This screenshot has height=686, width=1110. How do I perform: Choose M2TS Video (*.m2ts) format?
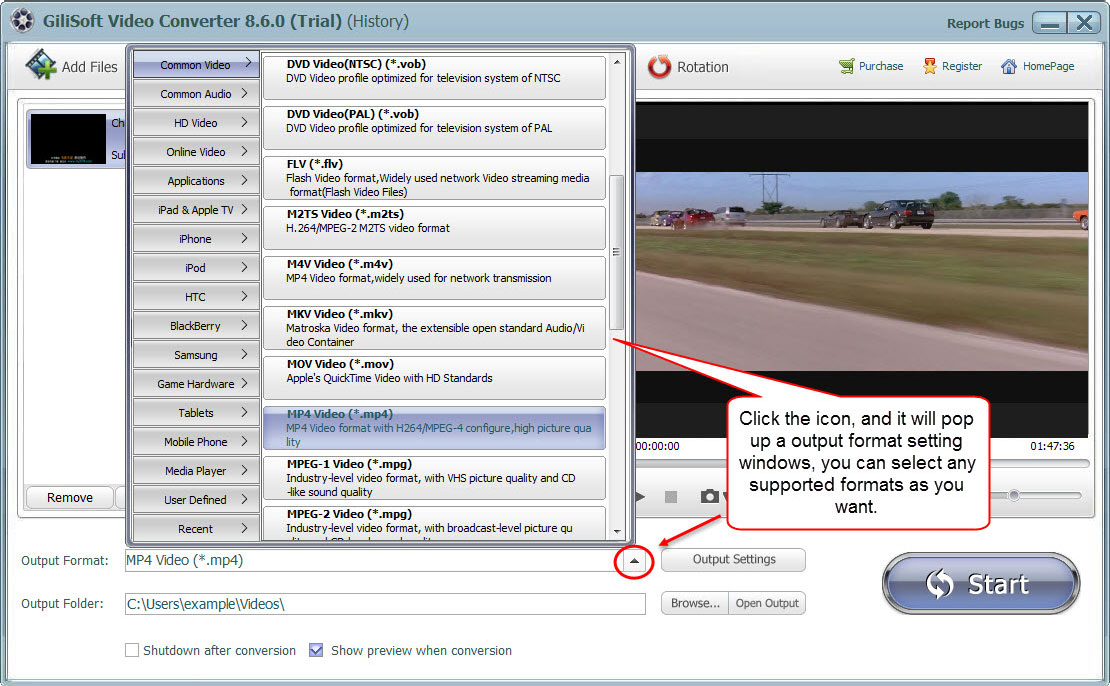pyautogui.click(x=435, y=228)
